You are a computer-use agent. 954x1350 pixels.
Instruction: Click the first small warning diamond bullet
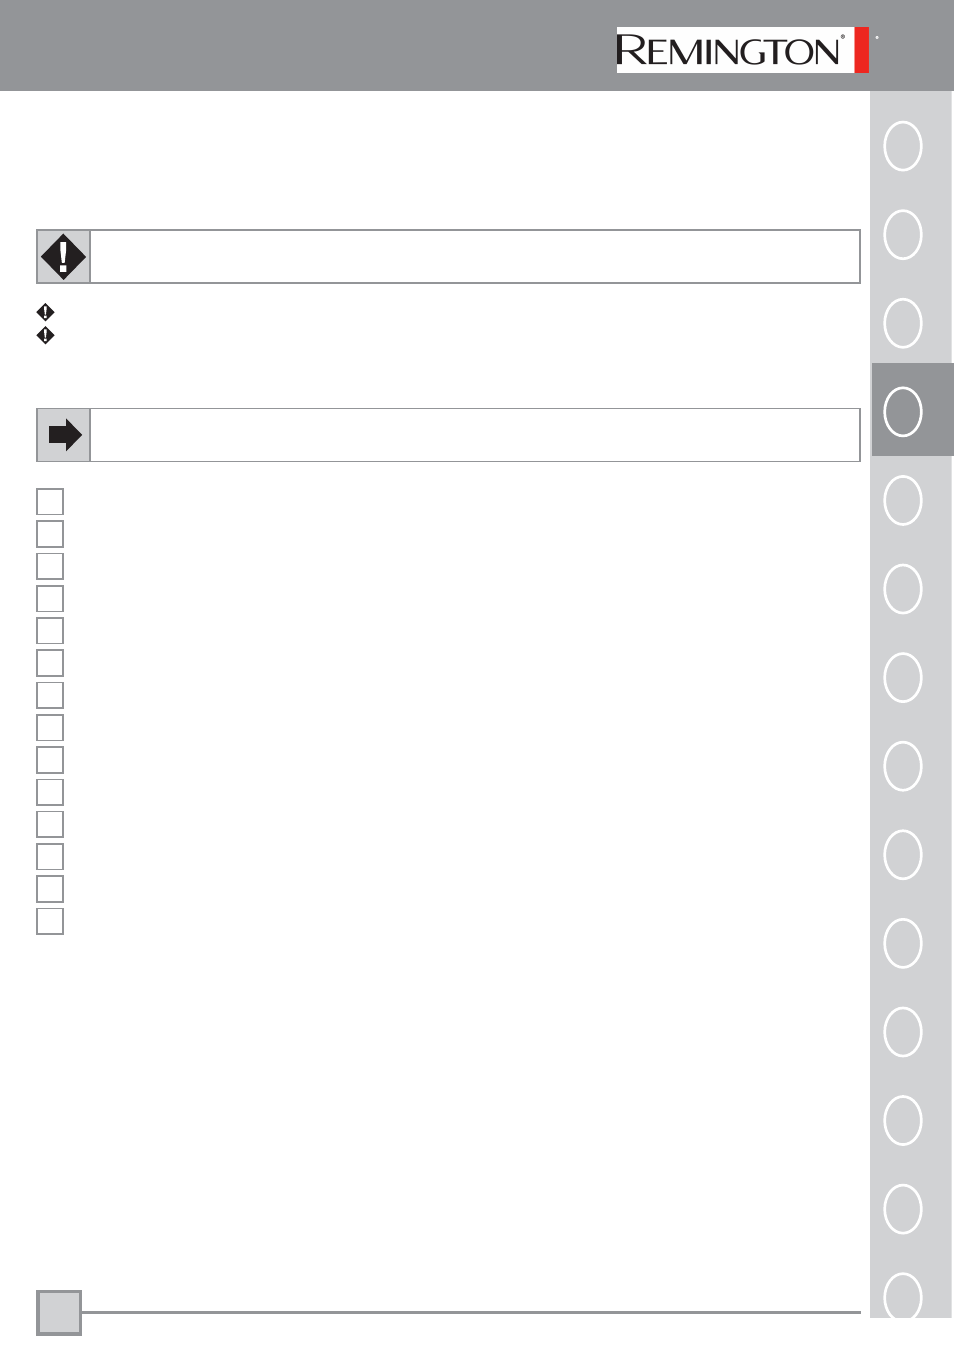pyautogui.click(x=45, y=312)
